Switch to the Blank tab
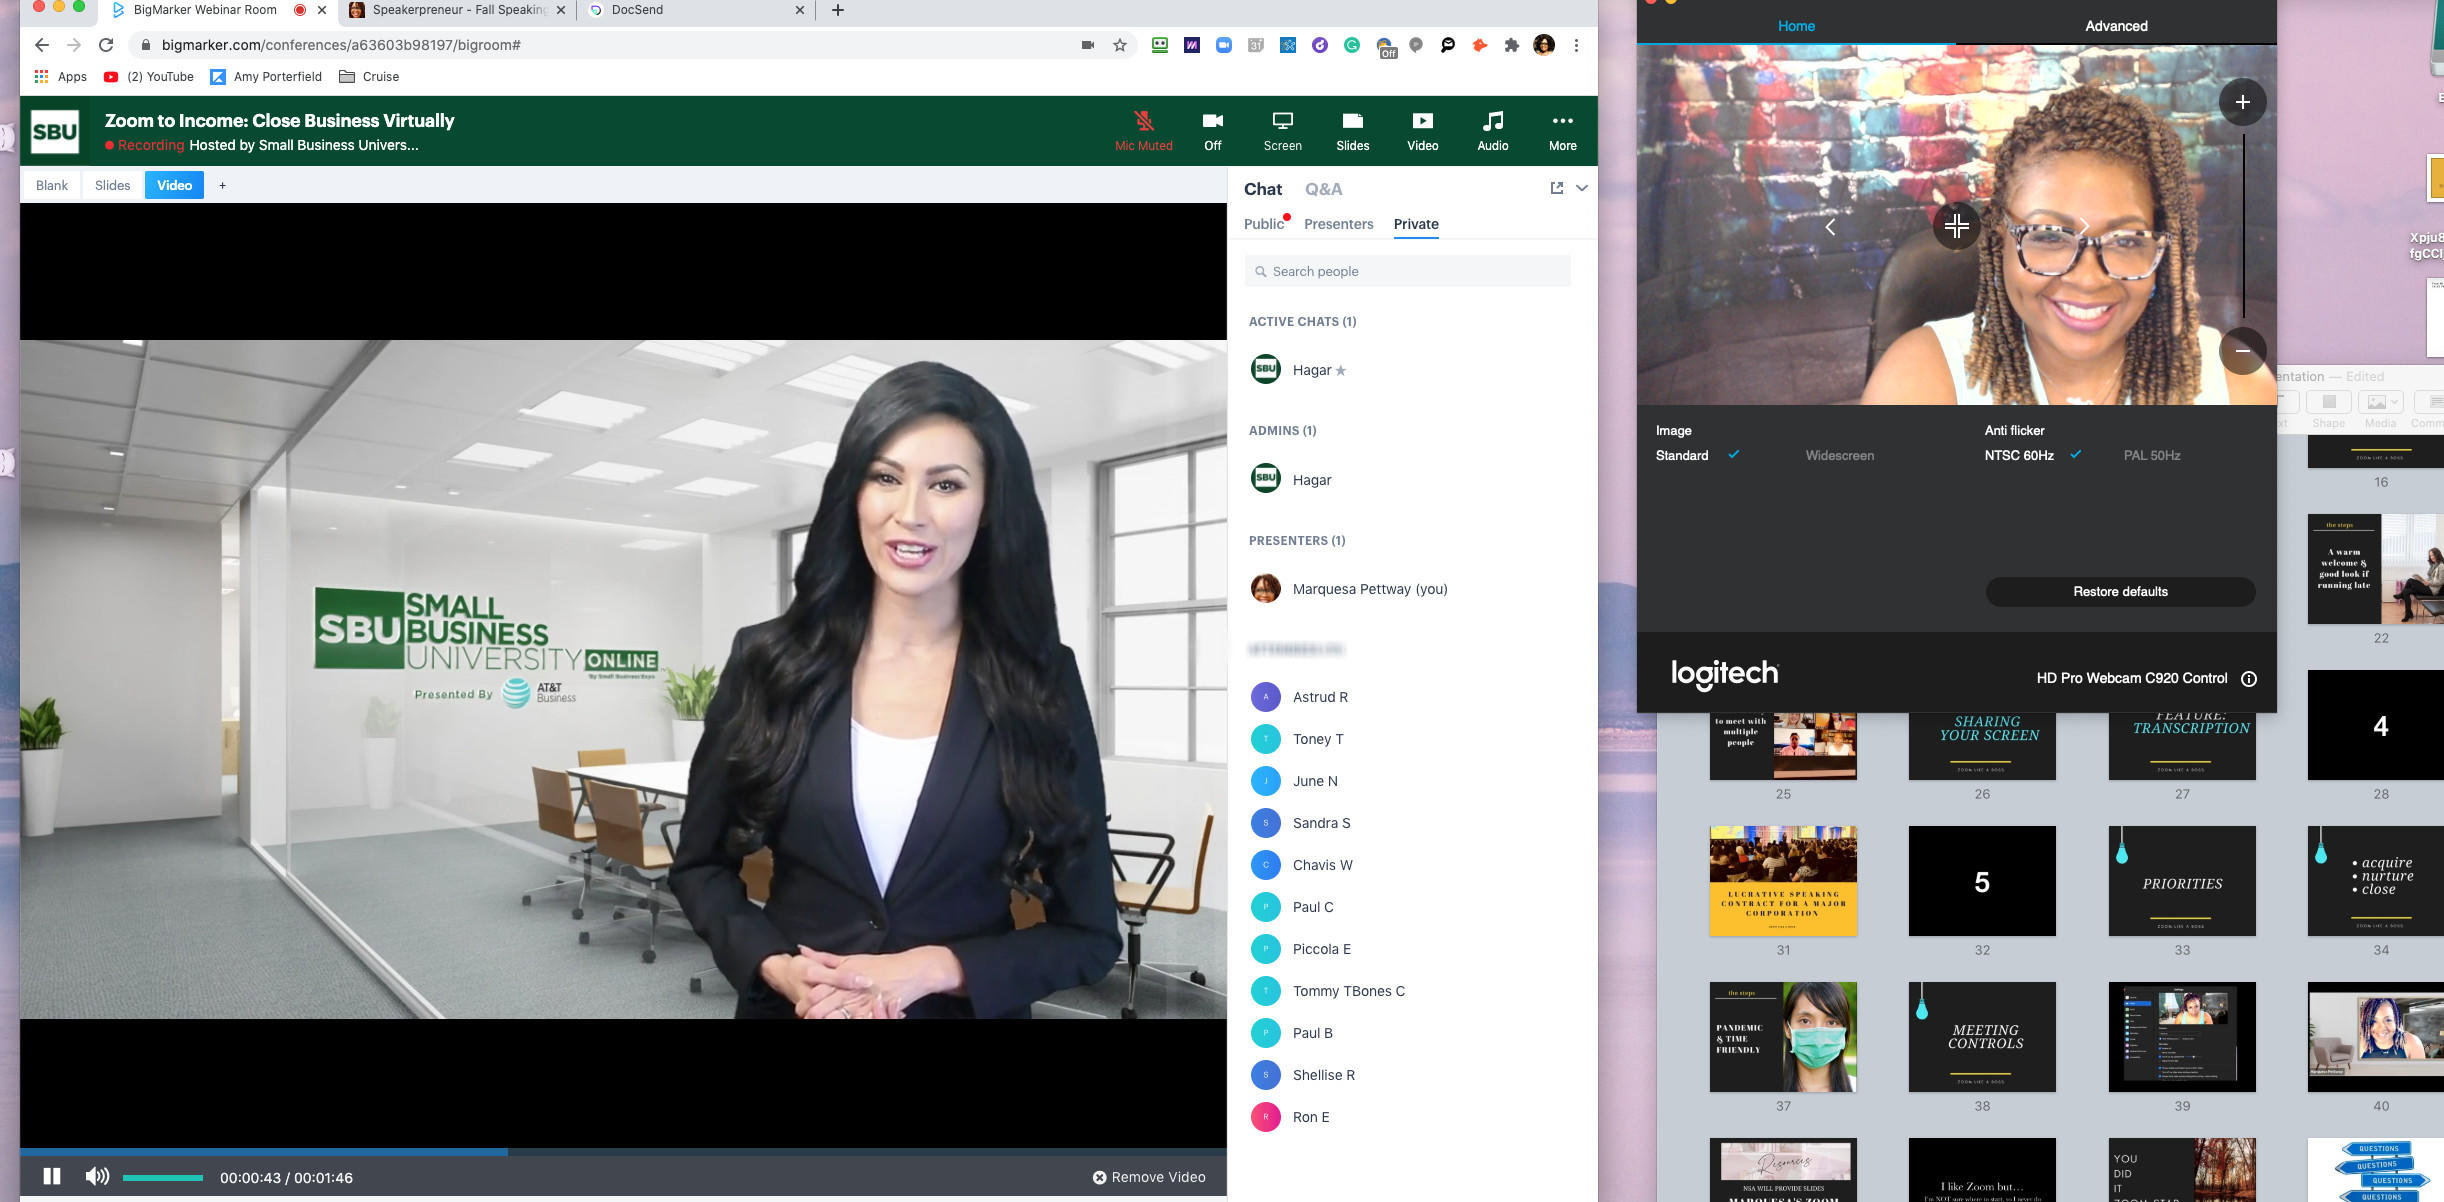 tap(52, 185)
